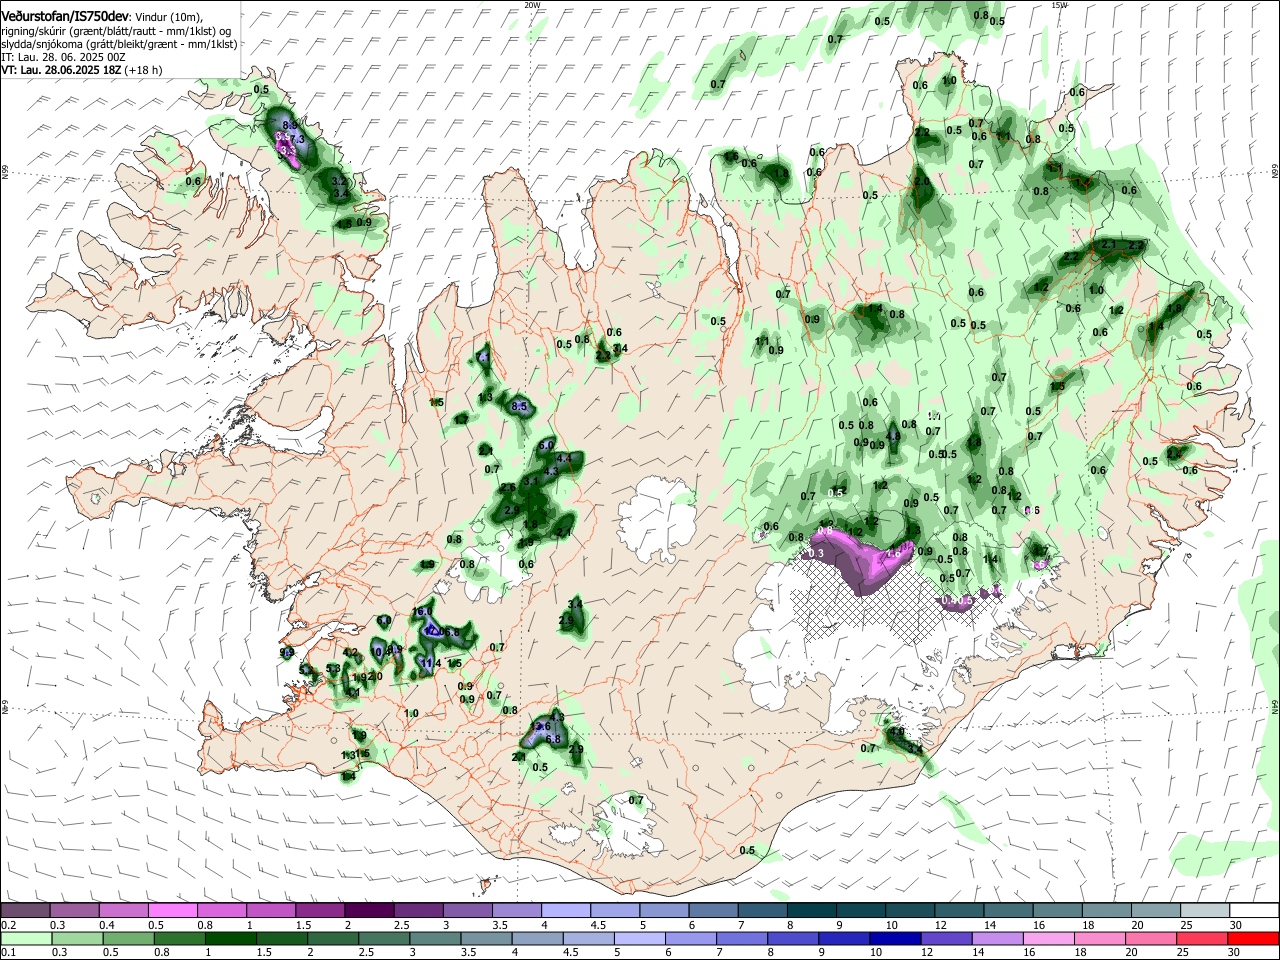Click the 'IT: Lau. 28. 06. 2025 00Z' line
1280x960 pixels.
[x=62, y=57]
